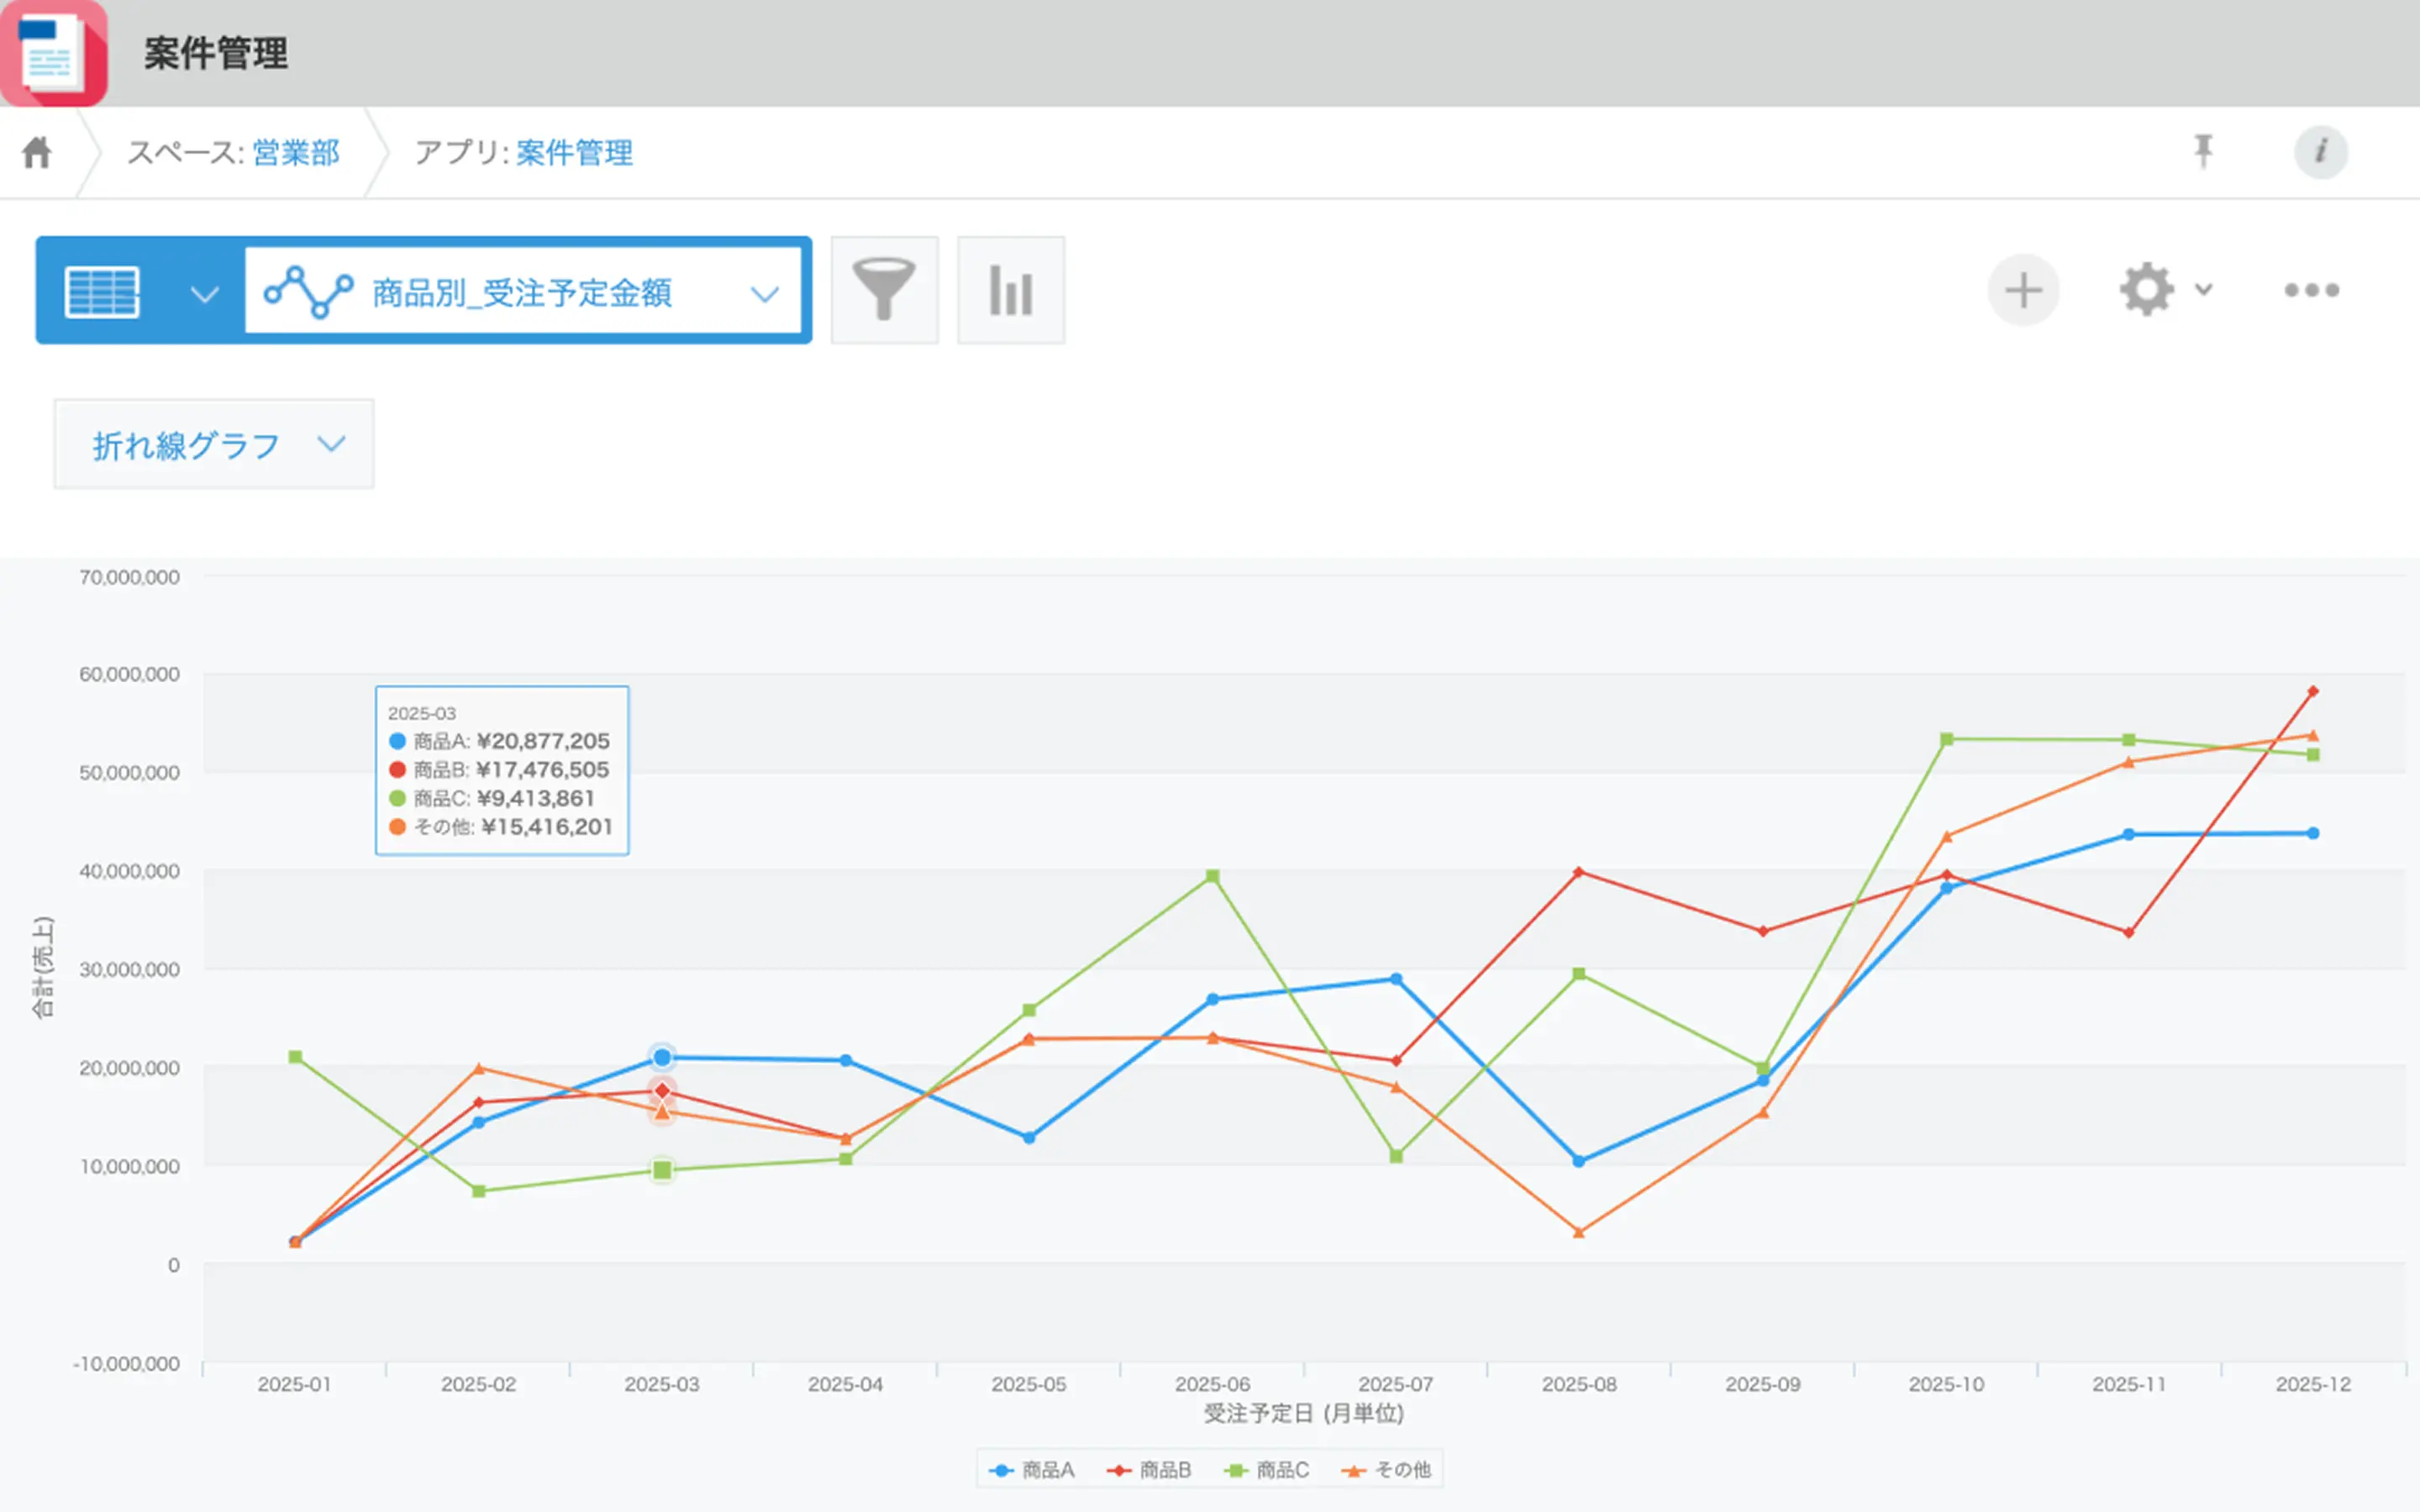
Task: Add a record with plus button
Action: coord(2023,290)
